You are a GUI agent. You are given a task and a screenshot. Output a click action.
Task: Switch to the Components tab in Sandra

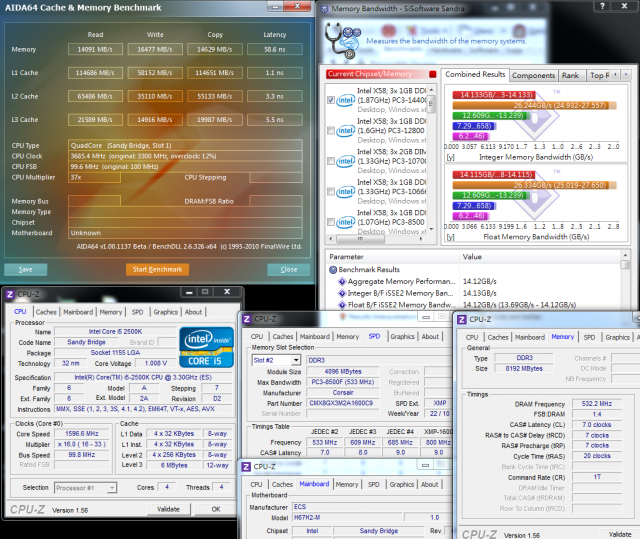point(534,75)
